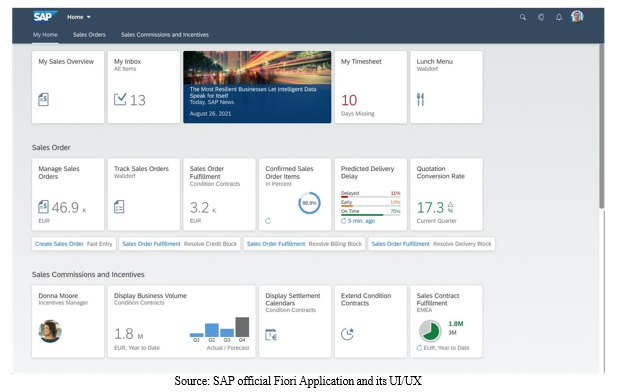Viewport: 625px width, 392px height.
Task: Open the user profile avatar
Action: 577,17
